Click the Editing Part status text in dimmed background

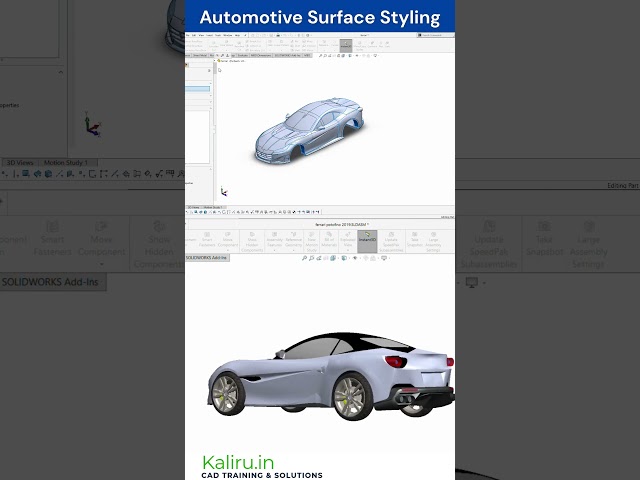(x=623, y=185)
